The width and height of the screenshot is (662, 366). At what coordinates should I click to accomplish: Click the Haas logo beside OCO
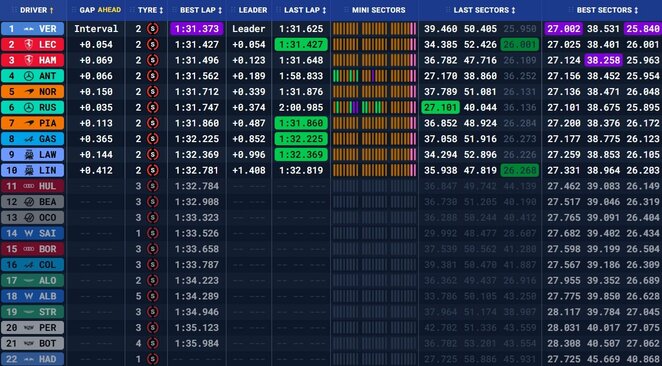tap(29, 217)
